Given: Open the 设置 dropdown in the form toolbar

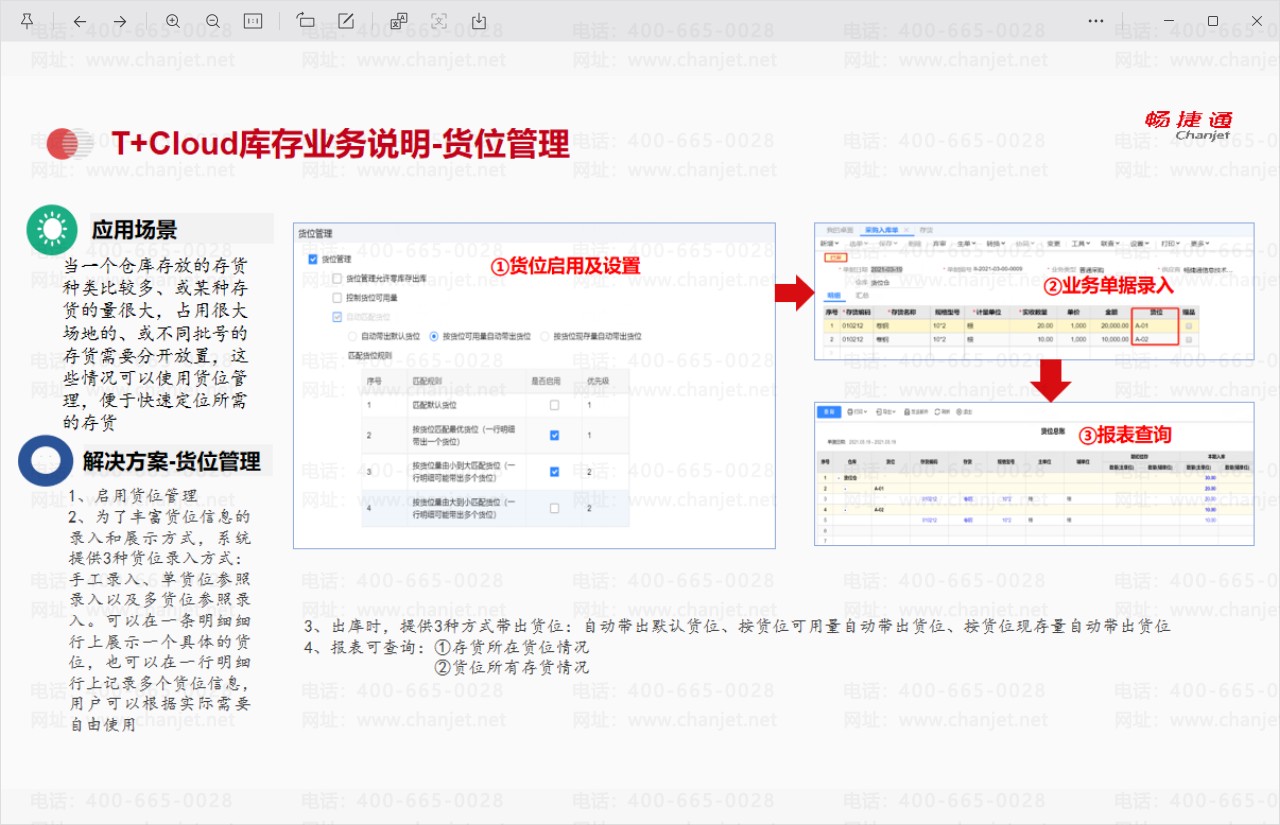Looking at the screenshot, I should (x=1140, y=243).
